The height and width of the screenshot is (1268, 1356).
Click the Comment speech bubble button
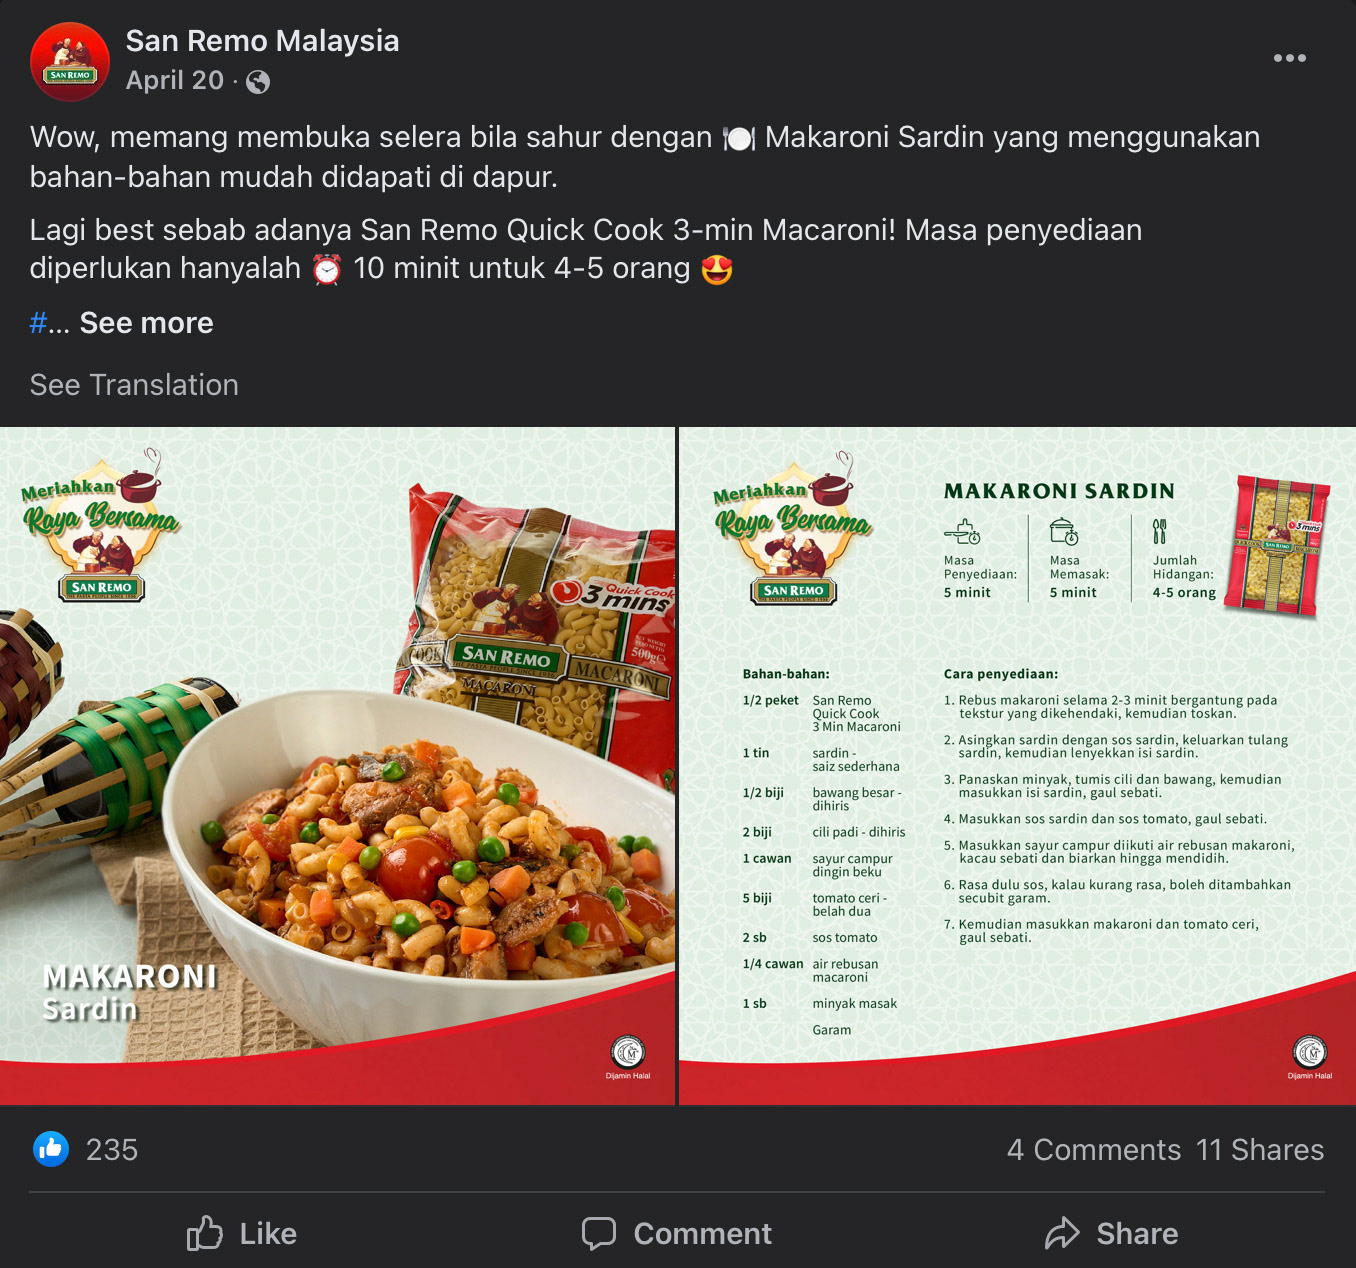[677, 1233]
